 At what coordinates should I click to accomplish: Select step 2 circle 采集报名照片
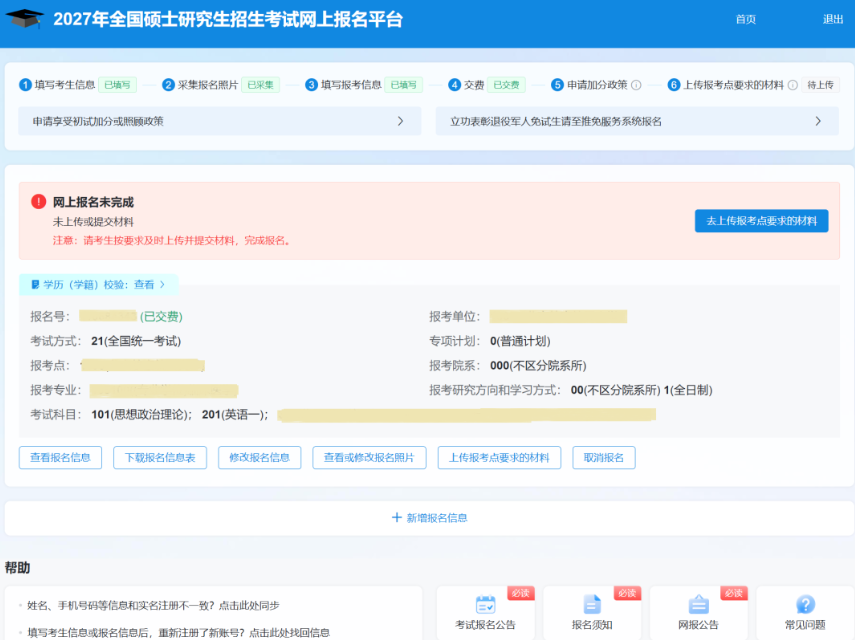tap(168, 85)
